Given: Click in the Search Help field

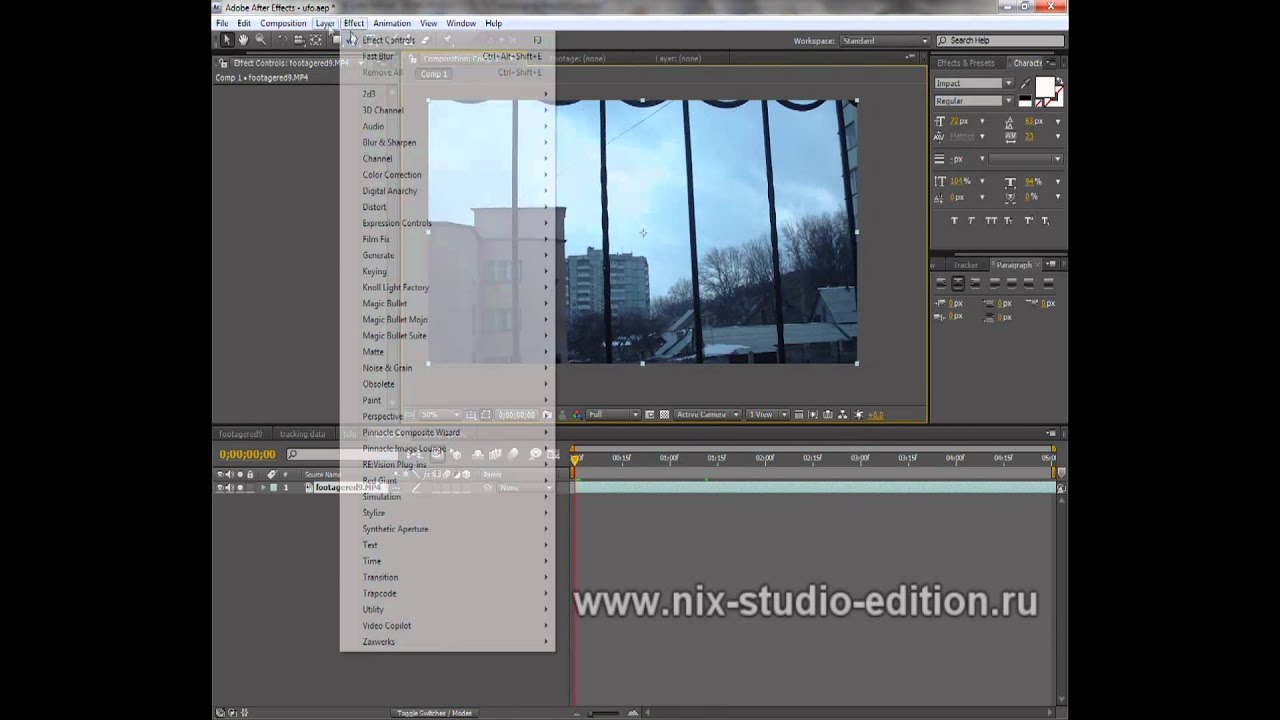Looking at the screenshot, I should coord(1000,41).
